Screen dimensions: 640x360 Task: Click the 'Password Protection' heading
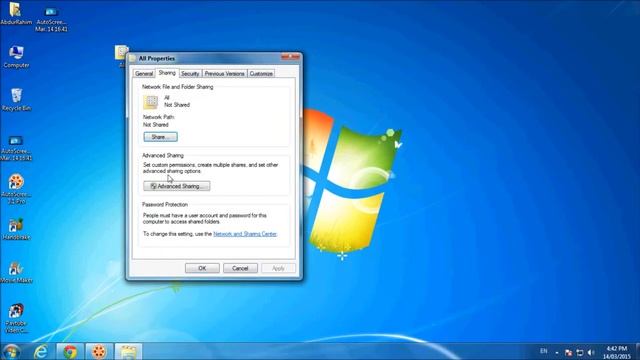click(x=165, y=204)
